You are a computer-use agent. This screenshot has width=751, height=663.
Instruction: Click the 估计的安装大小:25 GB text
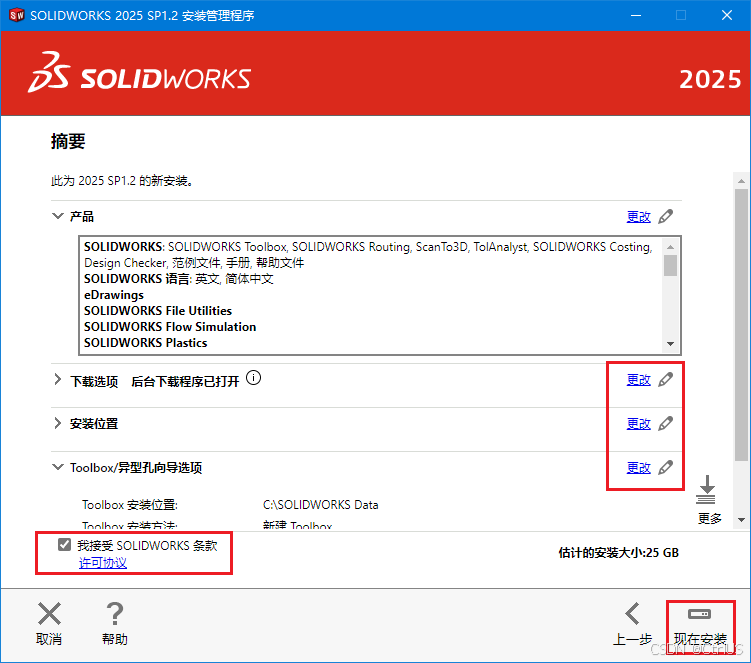[x=618, y=553]
